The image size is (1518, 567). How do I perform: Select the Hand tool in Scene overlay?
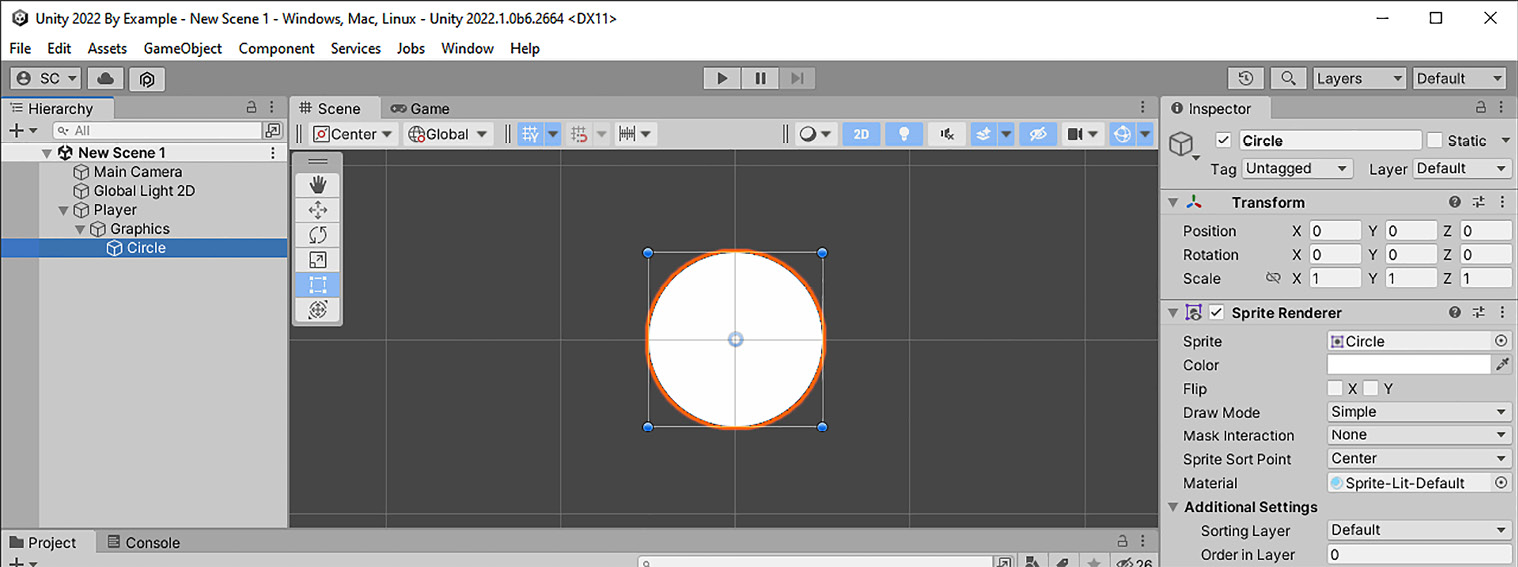coord(318,185)
